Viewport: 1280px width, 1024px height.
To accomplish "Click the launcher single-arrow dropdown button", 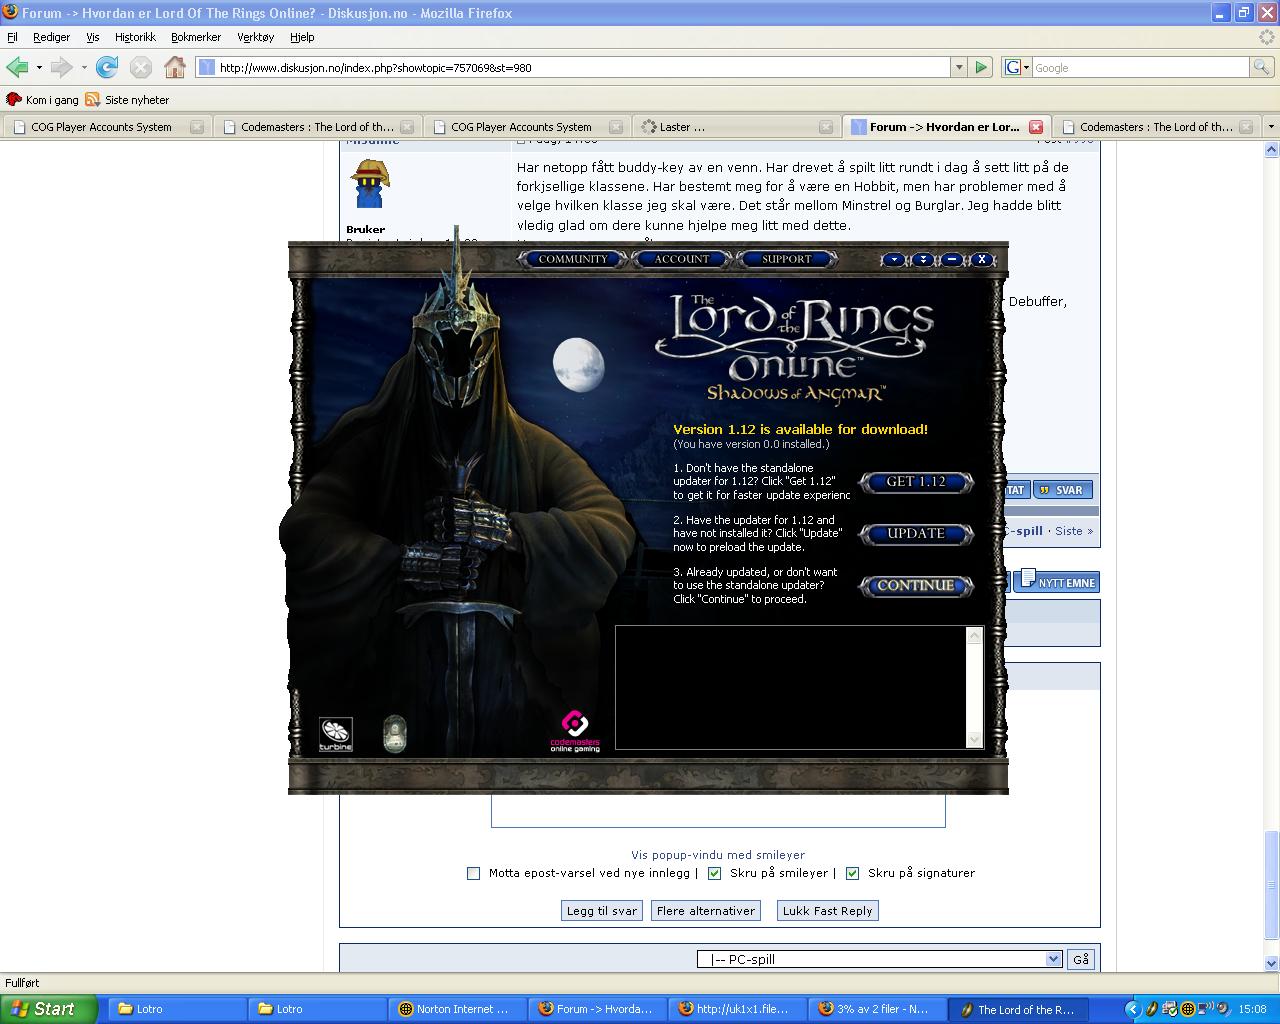I will coord(893,259).
